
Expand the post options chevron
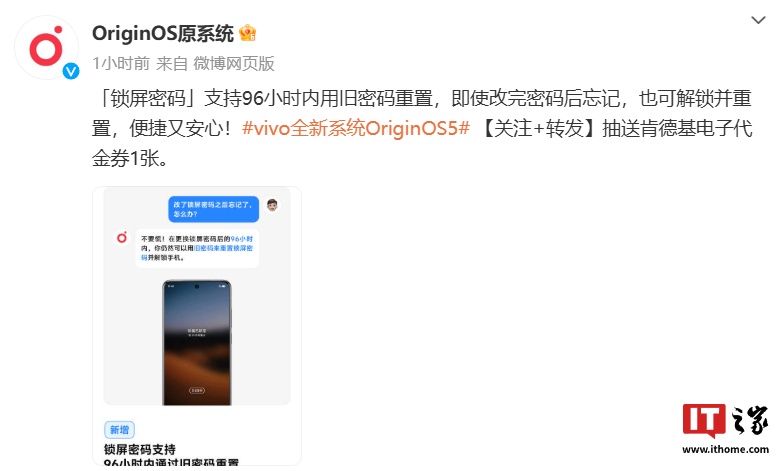click(758, 20)
